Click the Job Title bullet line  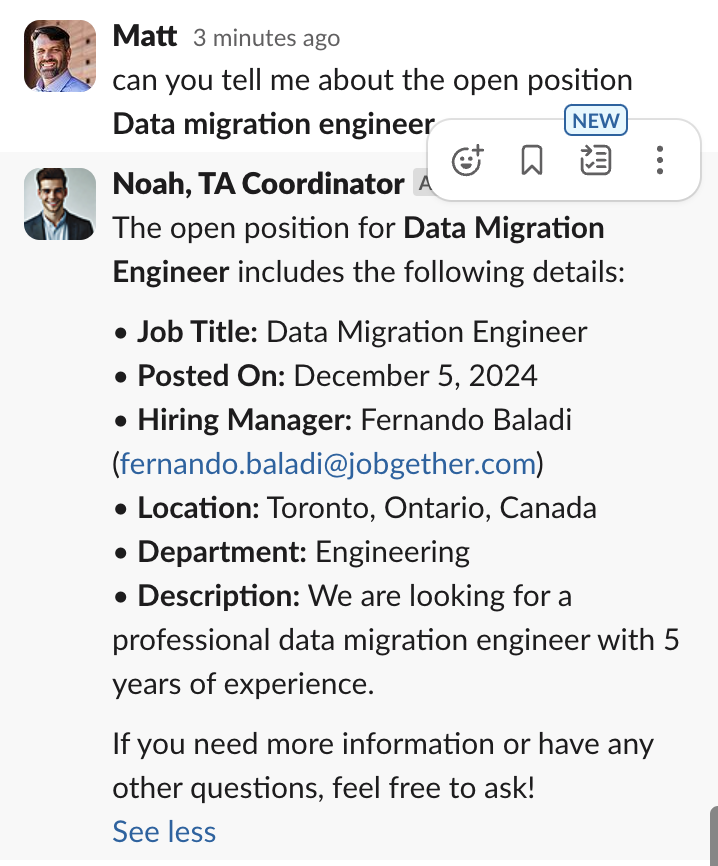362,331
